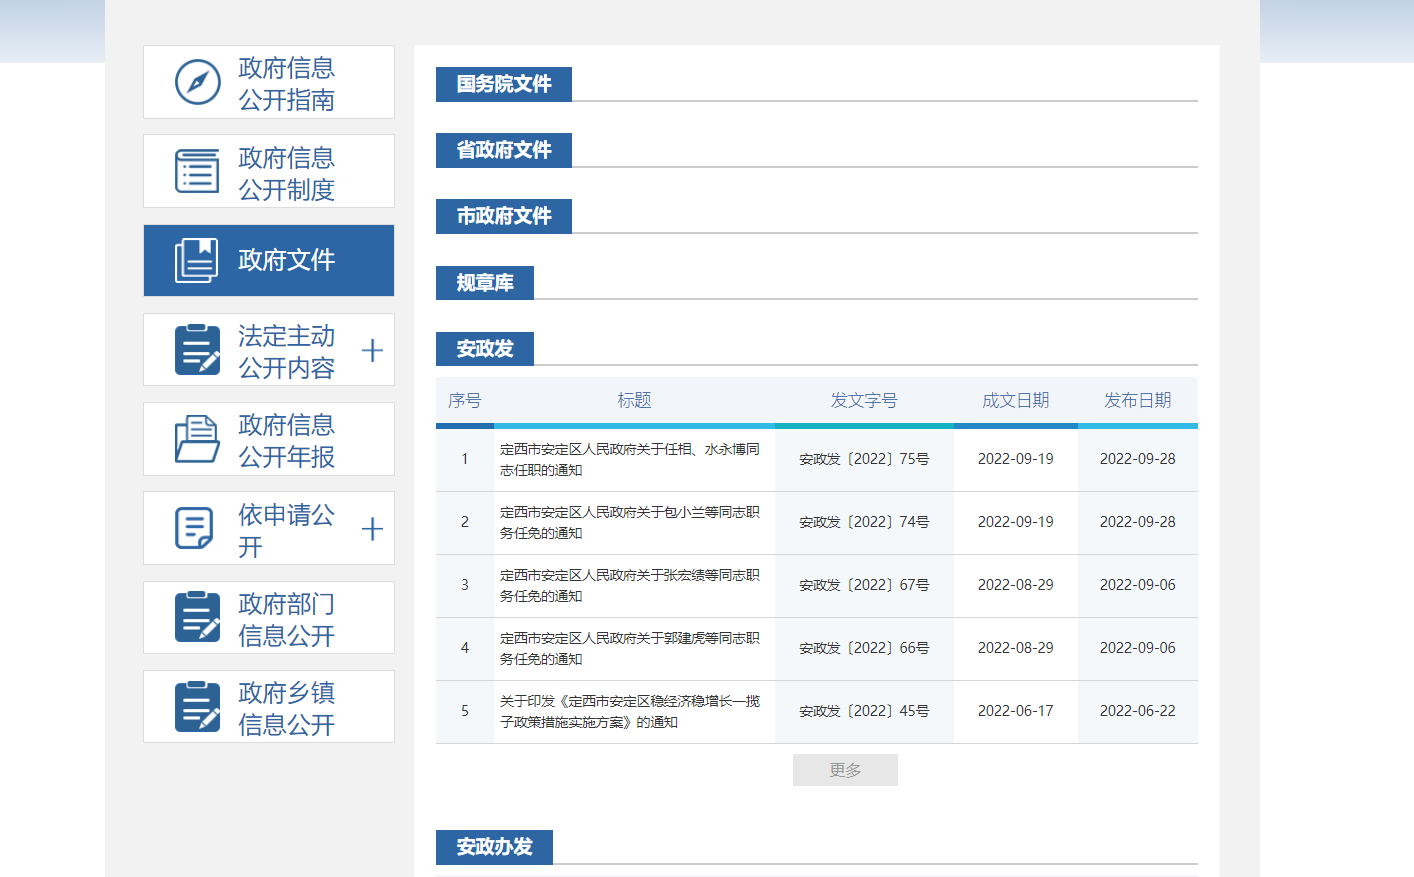Select the 市政府文件 section heading
This screenshot has width=1414, height=877.
504,216
